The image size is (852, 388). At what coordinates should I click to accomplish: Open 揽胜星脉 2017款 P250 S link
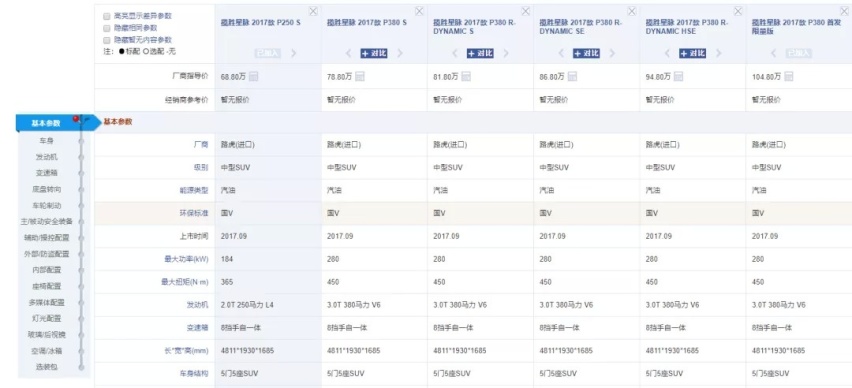coord(261,23)
